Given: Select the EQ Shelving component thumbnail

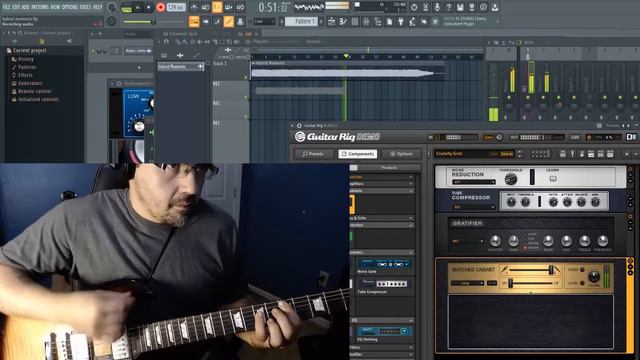Looking at the screenshot, I should pos(384,331).
